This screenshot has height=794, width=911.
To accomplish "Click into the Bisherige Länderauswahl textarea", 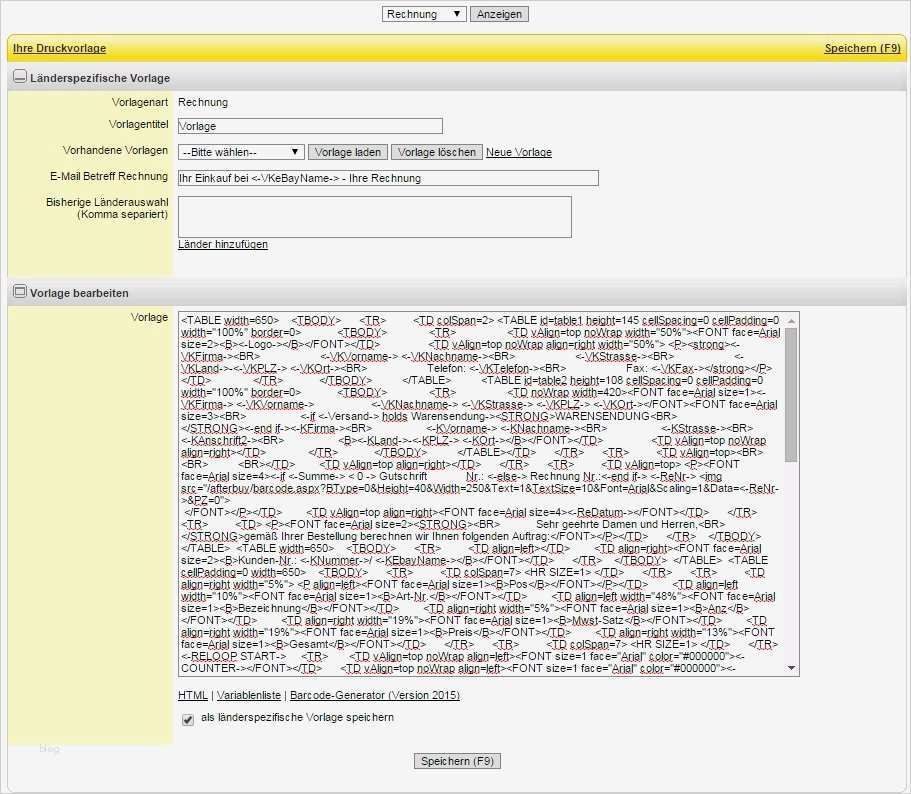I will pyautogui.click(x=375, y=217).
